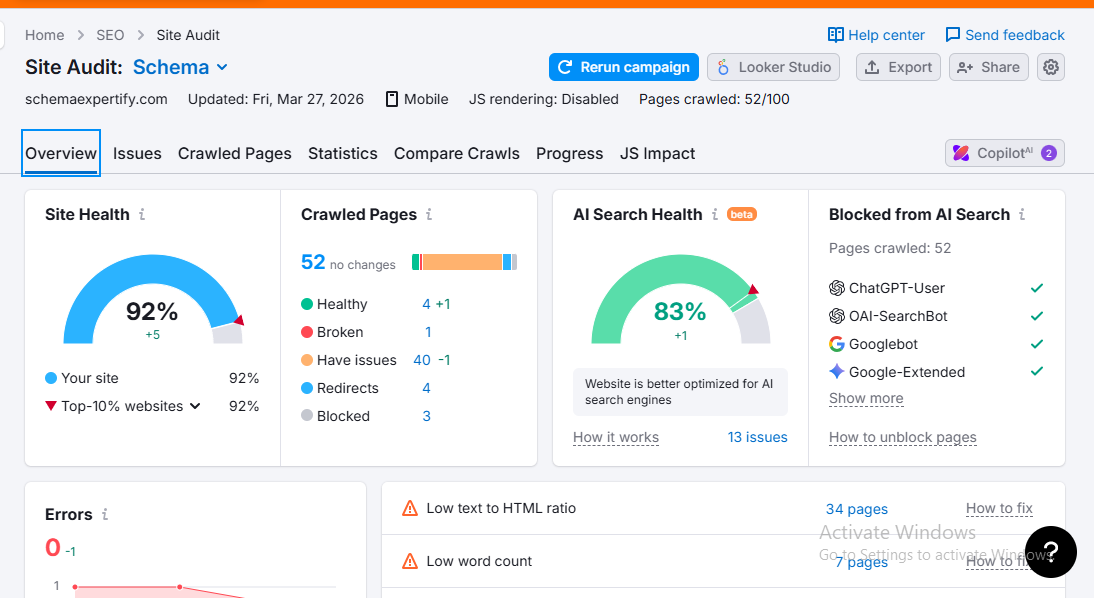Switch to the Issues tab
The image size is (1094, 598).
(x=137, y=154)
